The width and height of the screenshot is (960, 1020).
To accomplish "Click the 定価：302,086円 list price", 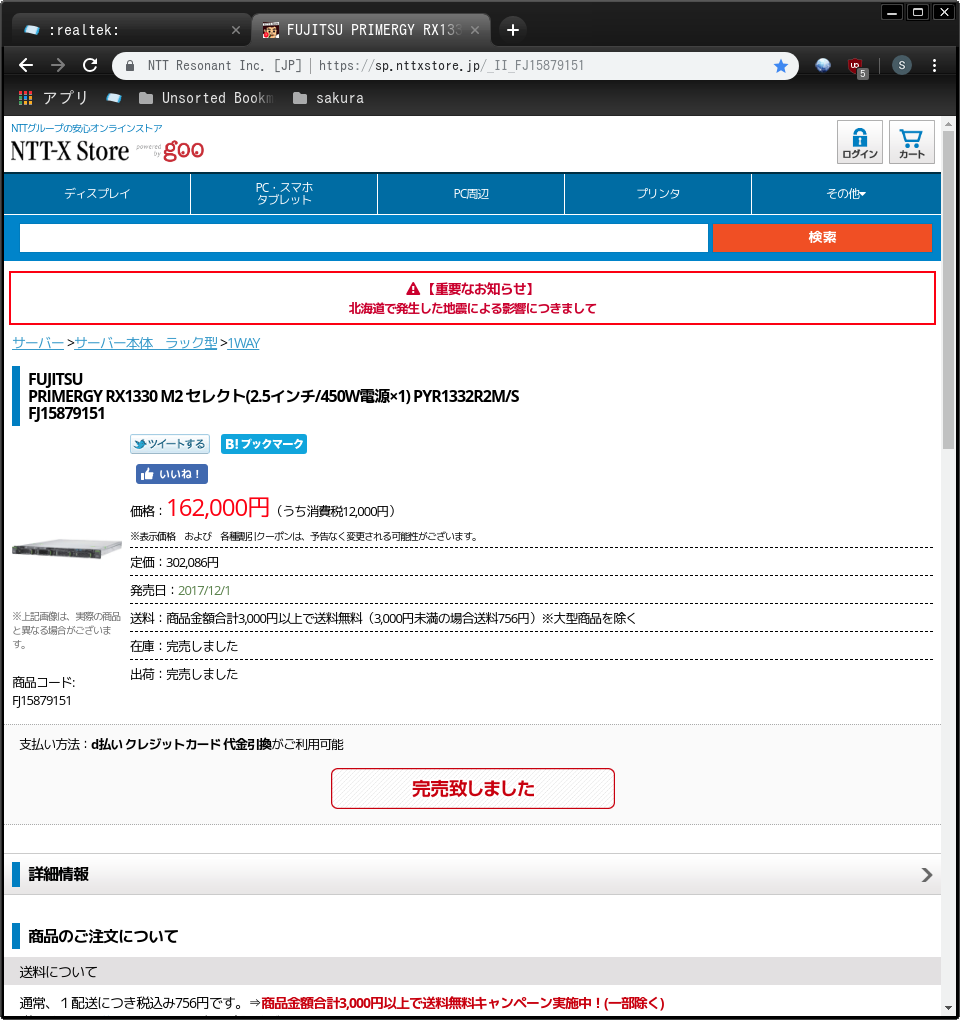I will (174, 563).
